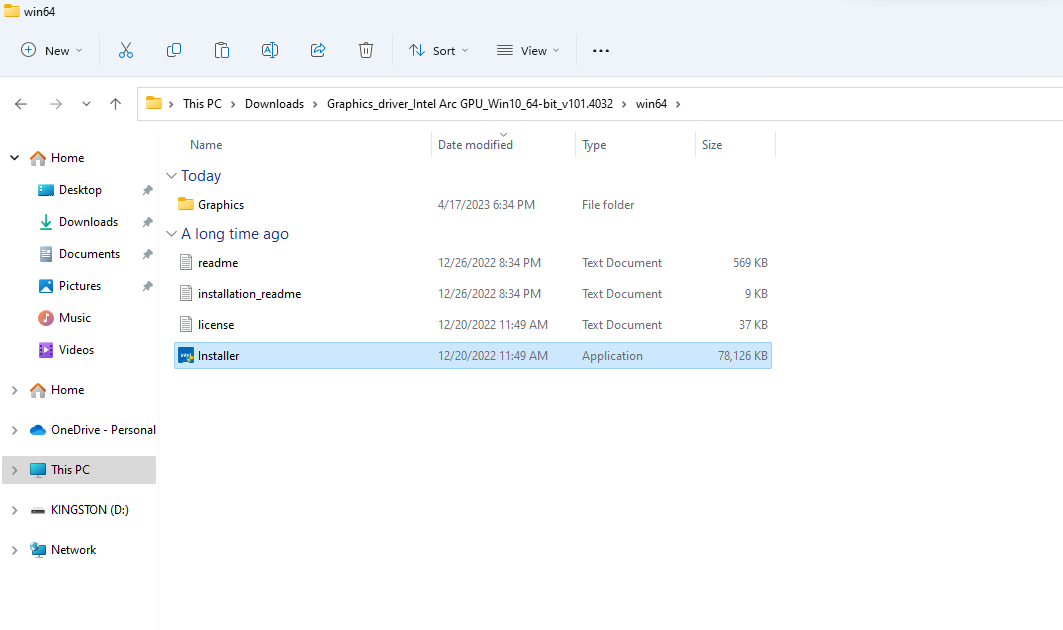Image resolution: width=1063 pixels, height=630 pixels.
Task: Select This PC in the breadcrumb
Action: pyautogui.click(x=202, y=104)
